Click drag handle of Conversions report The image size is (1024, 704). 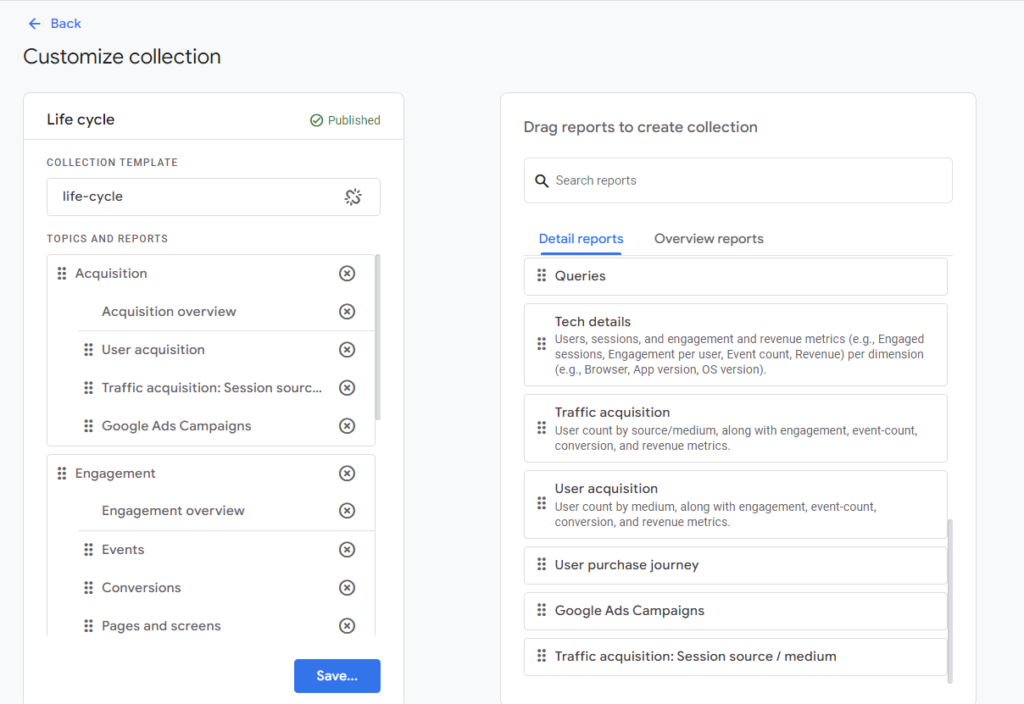[x=88, y=588]
